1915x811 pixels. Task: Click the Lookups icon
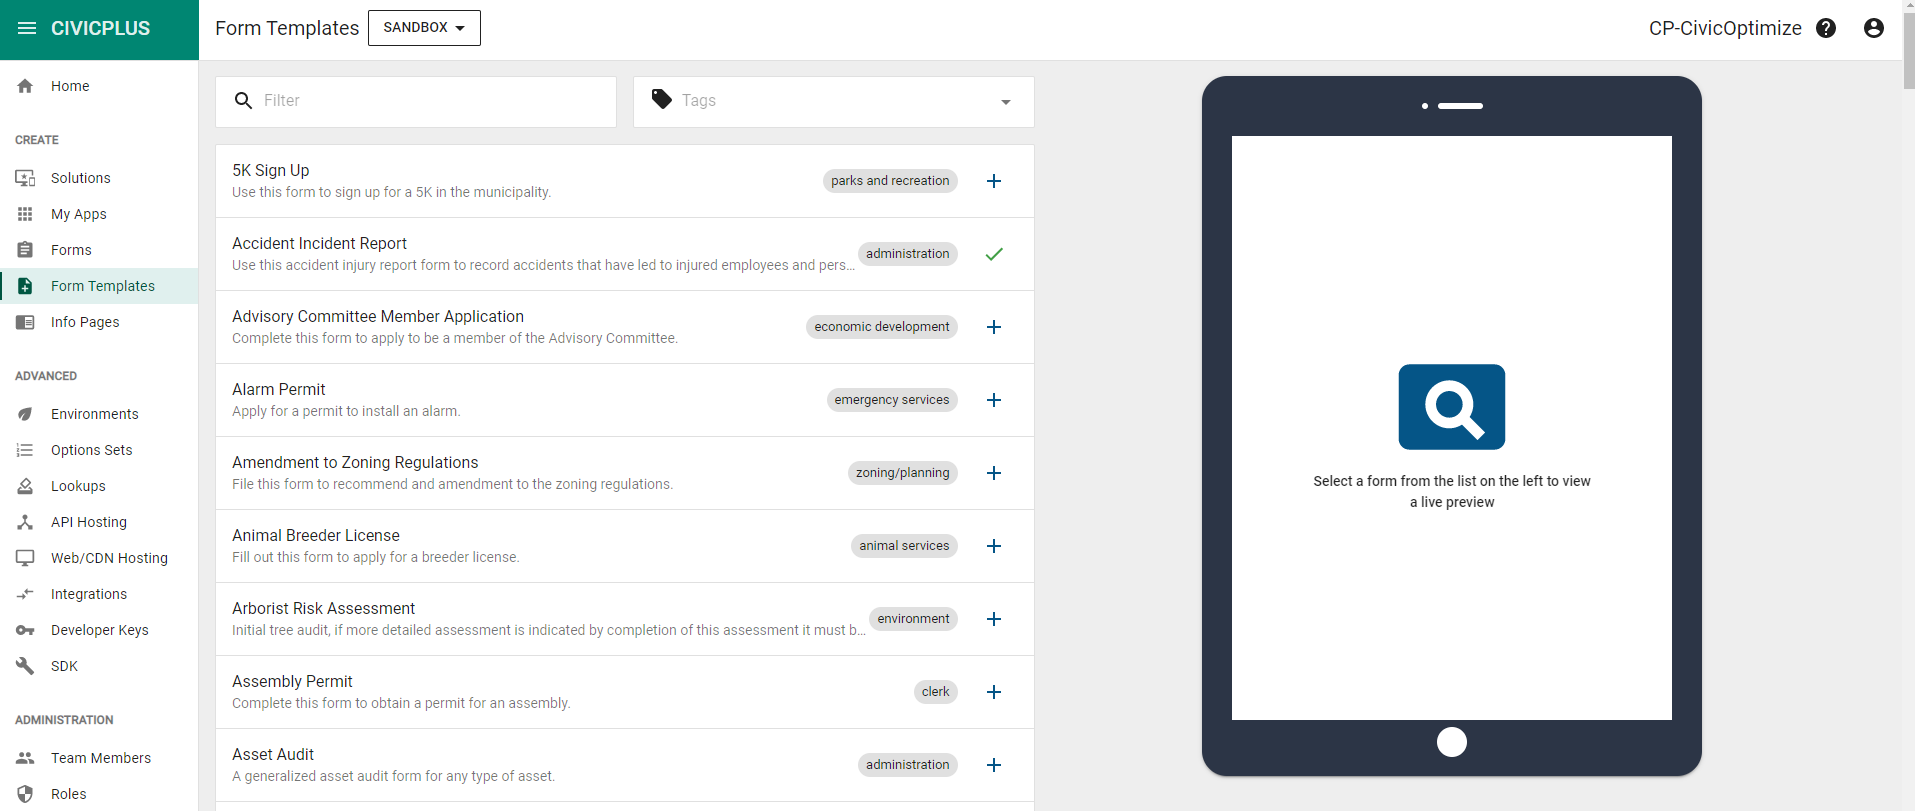pos(25,486)
